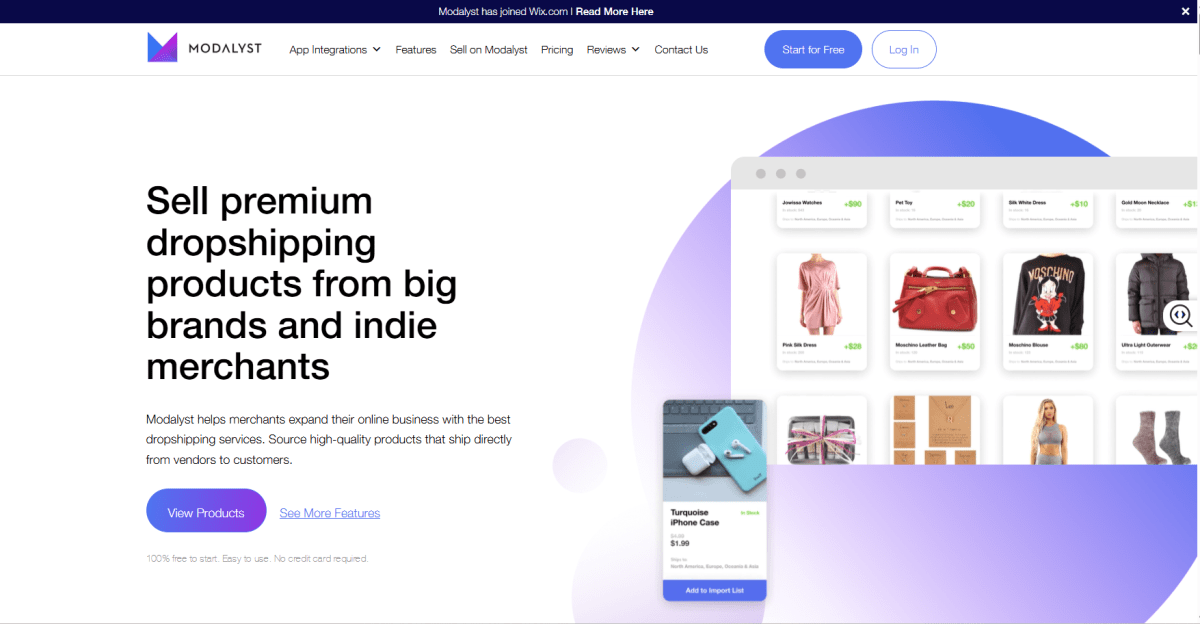Follow the See More Features link
Viewport: 1200px width, 624px height.
pos(330,513)
